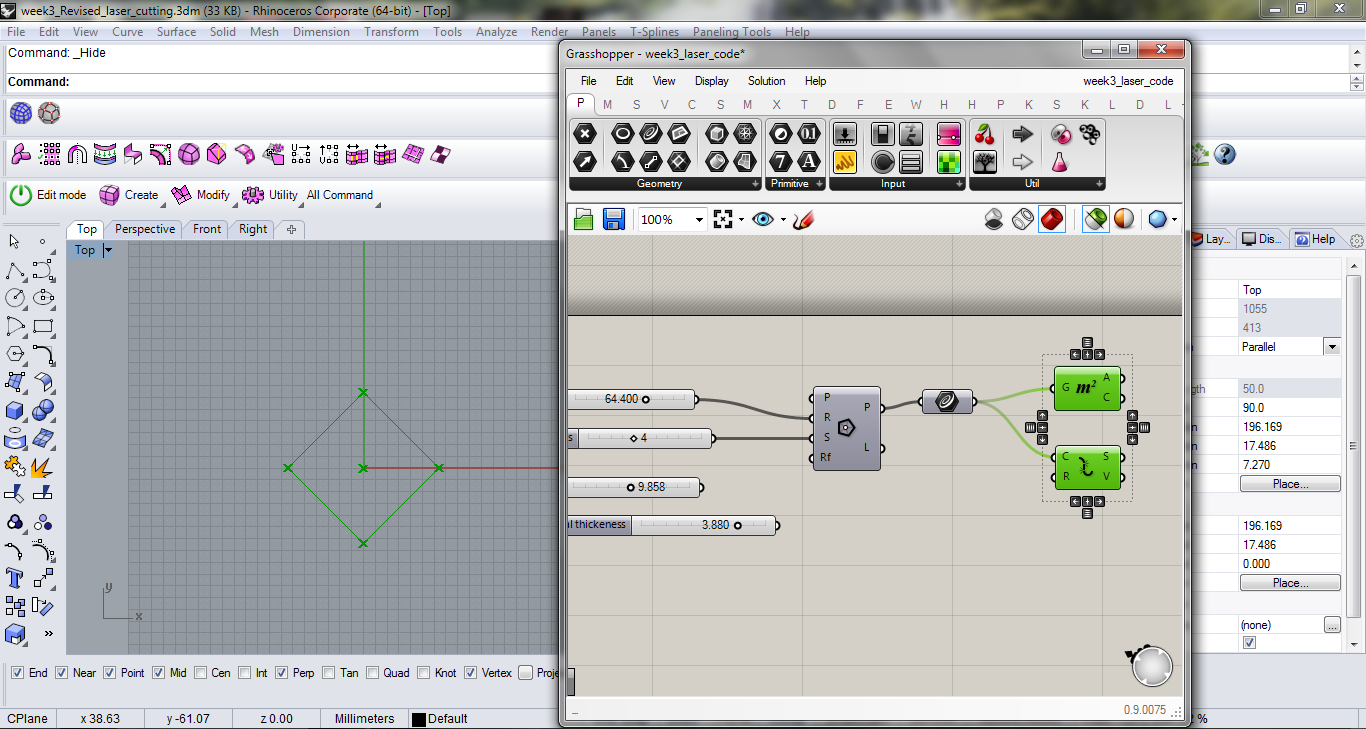Click the Modify T-Splines button
This screenshot has width=1366, height=729.
click(x=201, y=195)
